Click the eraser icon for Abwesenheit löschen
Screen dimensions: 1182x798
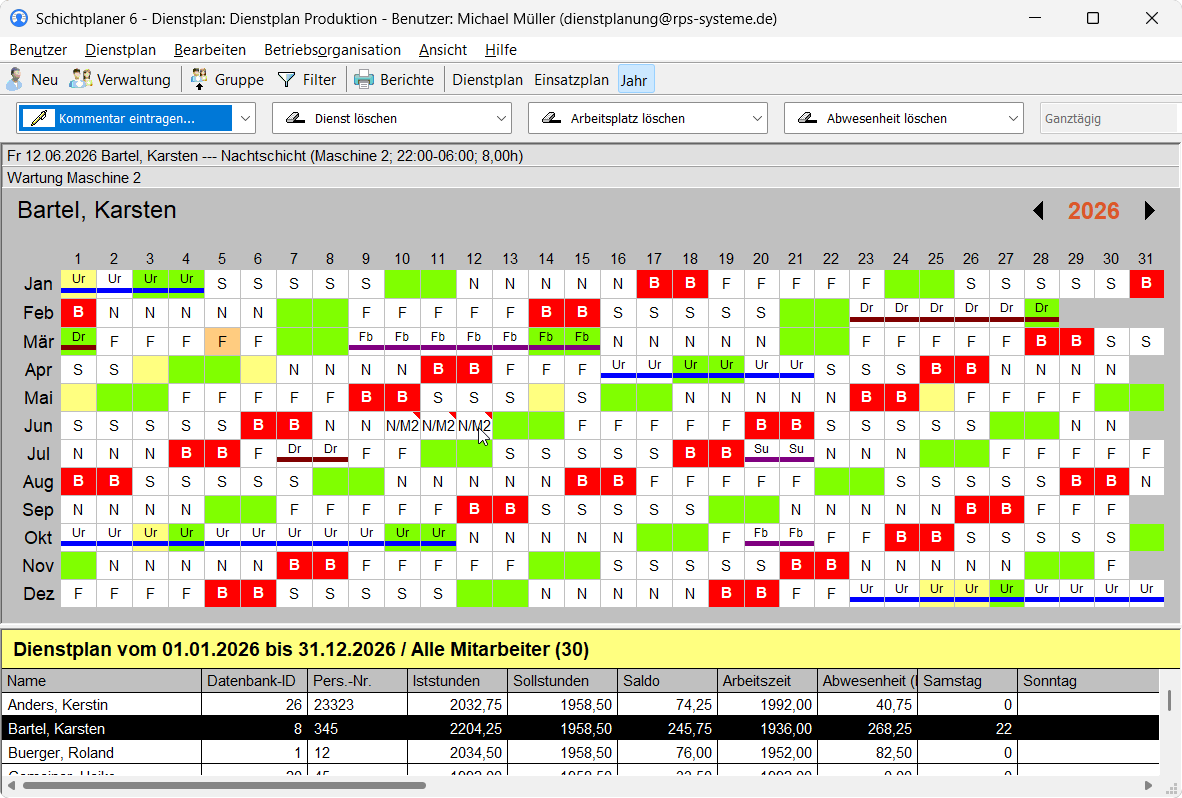(x=807, y=118)
